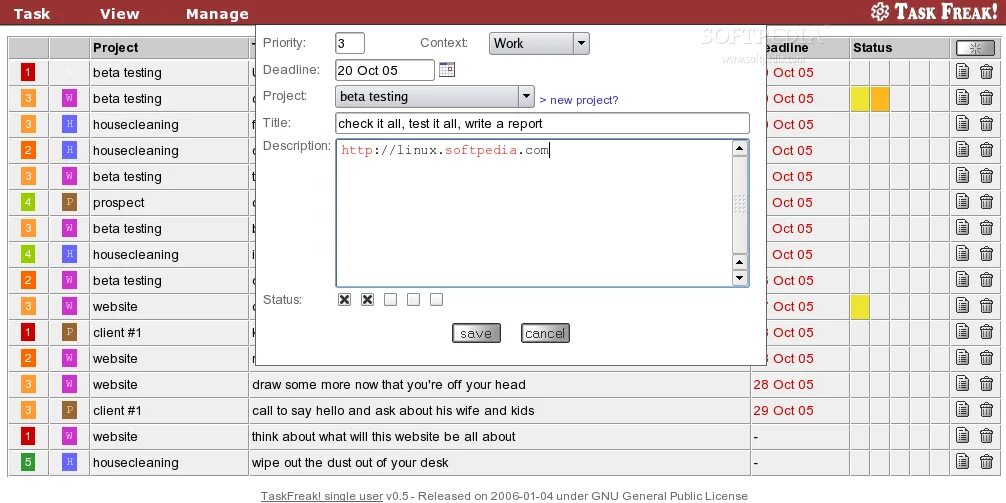Click yellow status block in the website row
Image resolution: width=1006 pixels, height=503 pixels.
click(860, 307)
